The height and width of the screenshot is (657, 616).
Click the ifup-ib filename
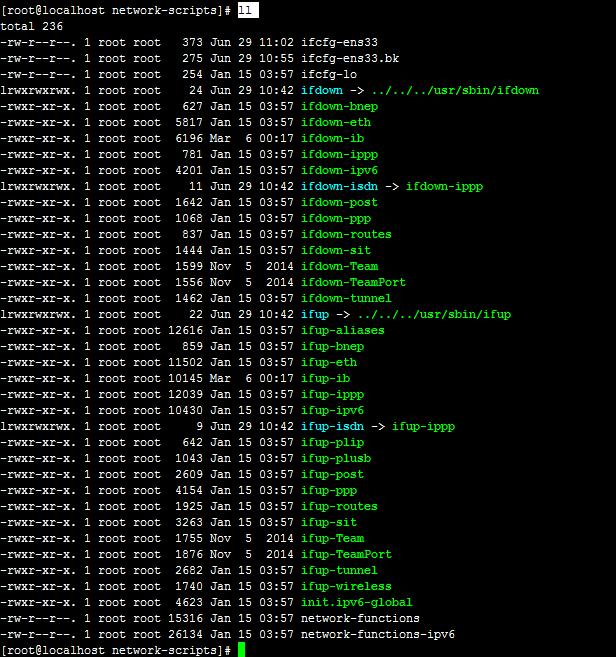(325, 378)
